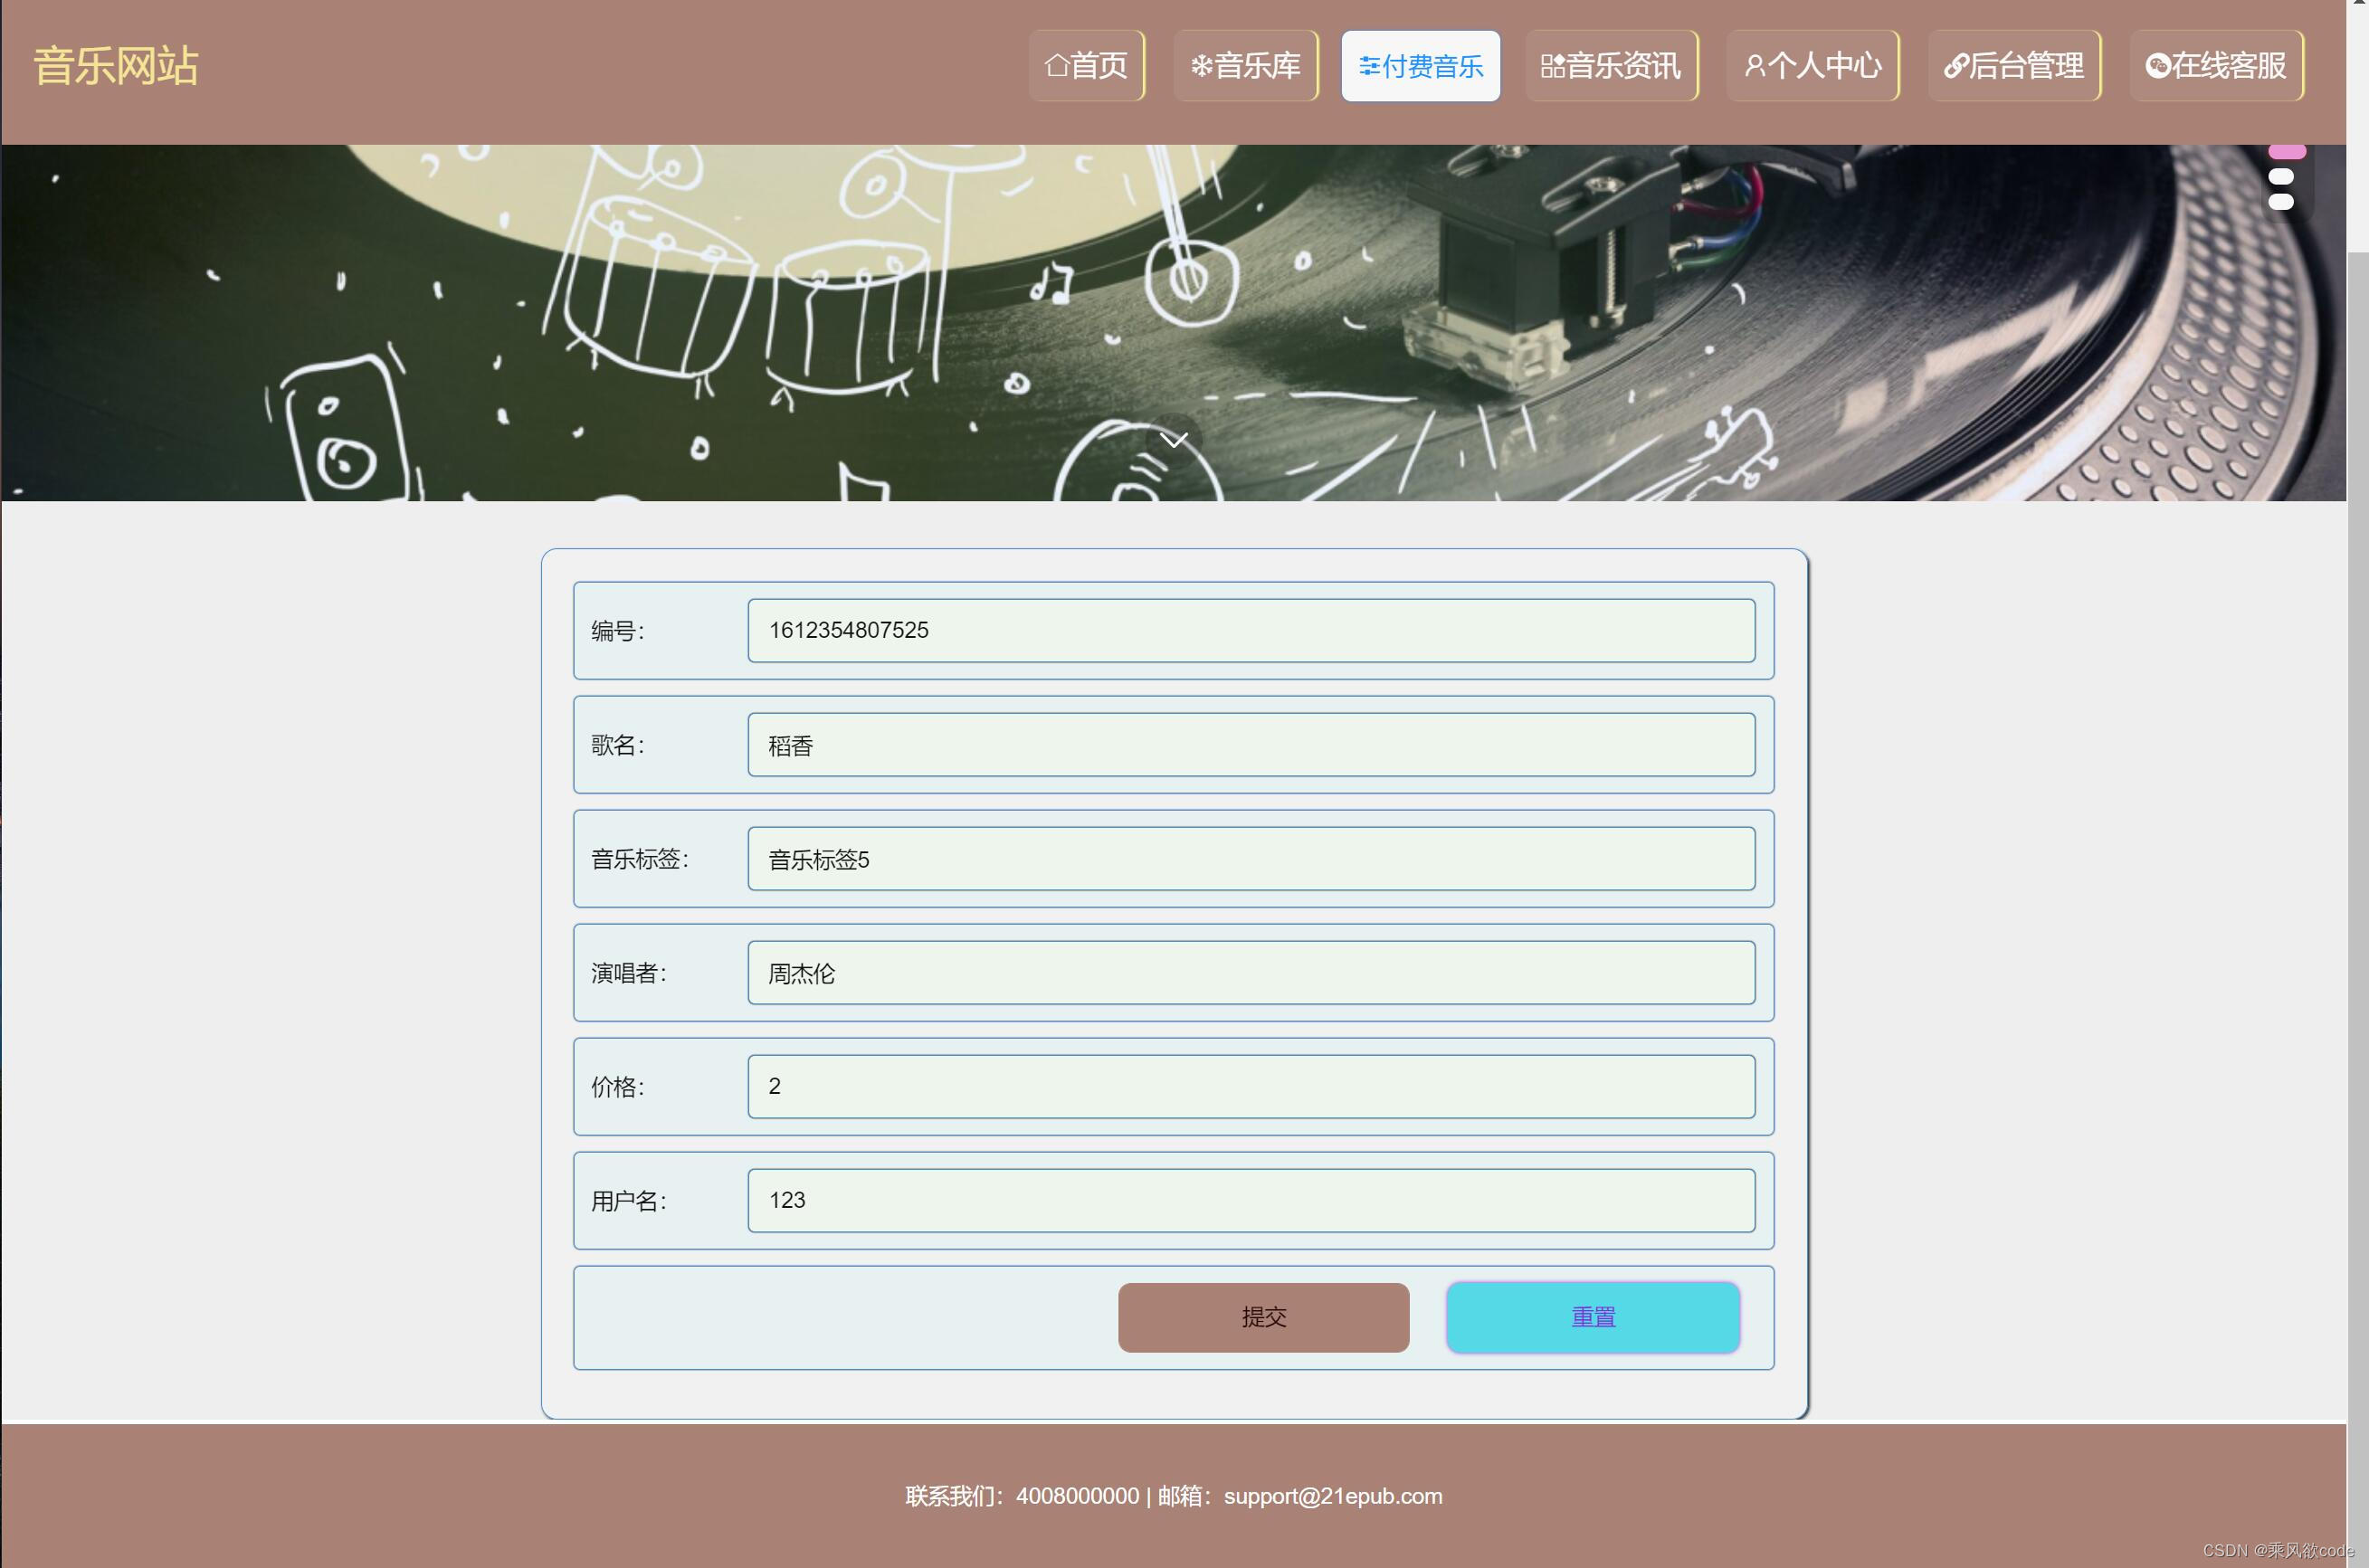Click the home icon in navigation
Viewport: 2369px width, 1568px height.
tap(1057, 66)
